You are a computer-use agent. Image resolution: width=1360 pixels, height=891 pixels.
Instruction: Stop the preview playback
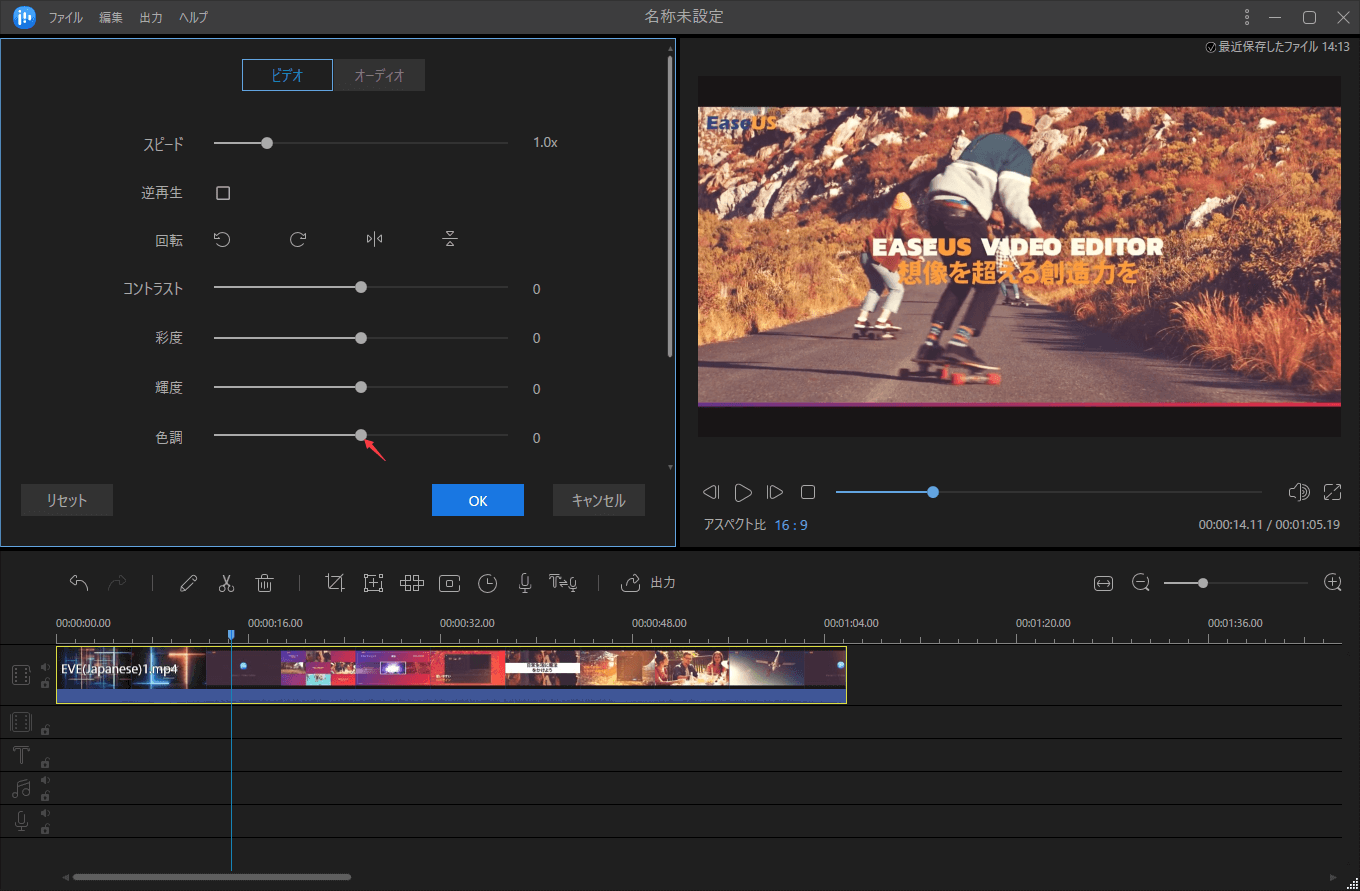coord(808,492)
